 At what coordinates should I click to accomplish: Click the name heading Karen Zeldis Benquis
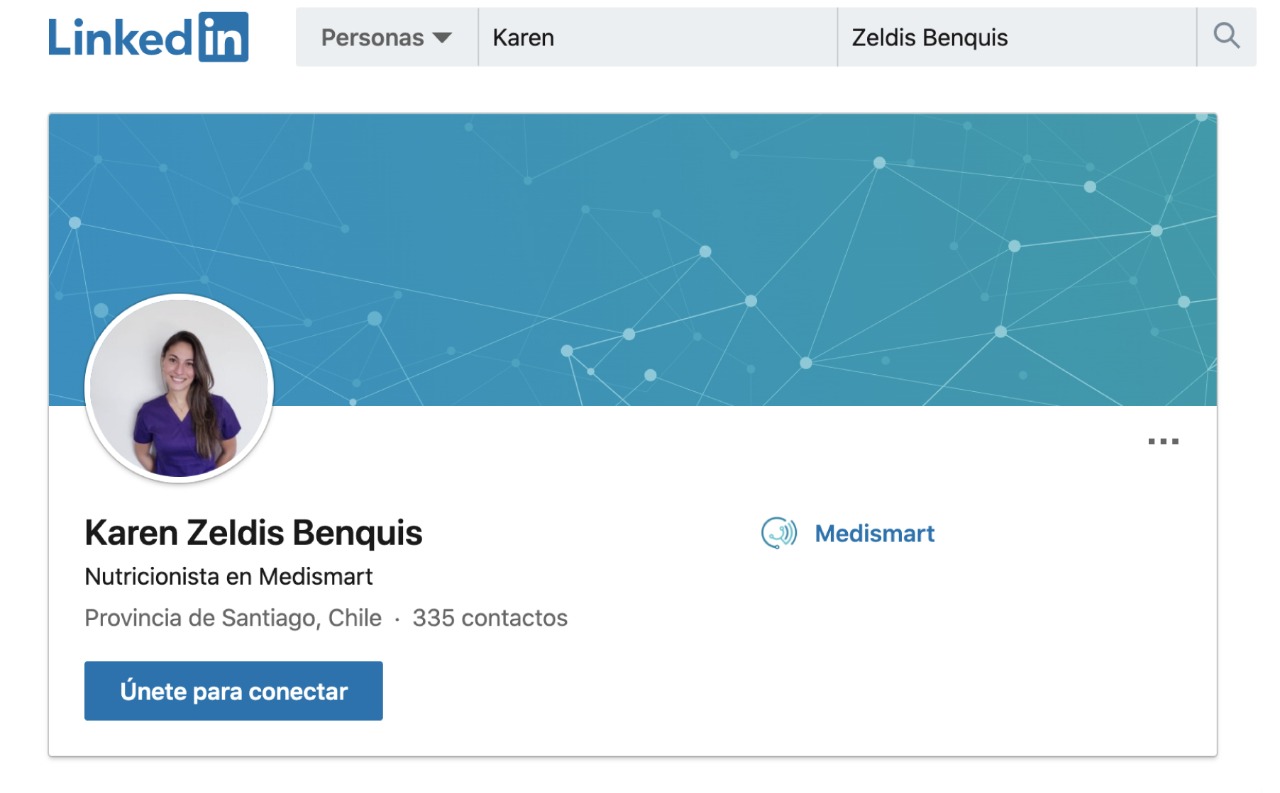click(253, 533)
